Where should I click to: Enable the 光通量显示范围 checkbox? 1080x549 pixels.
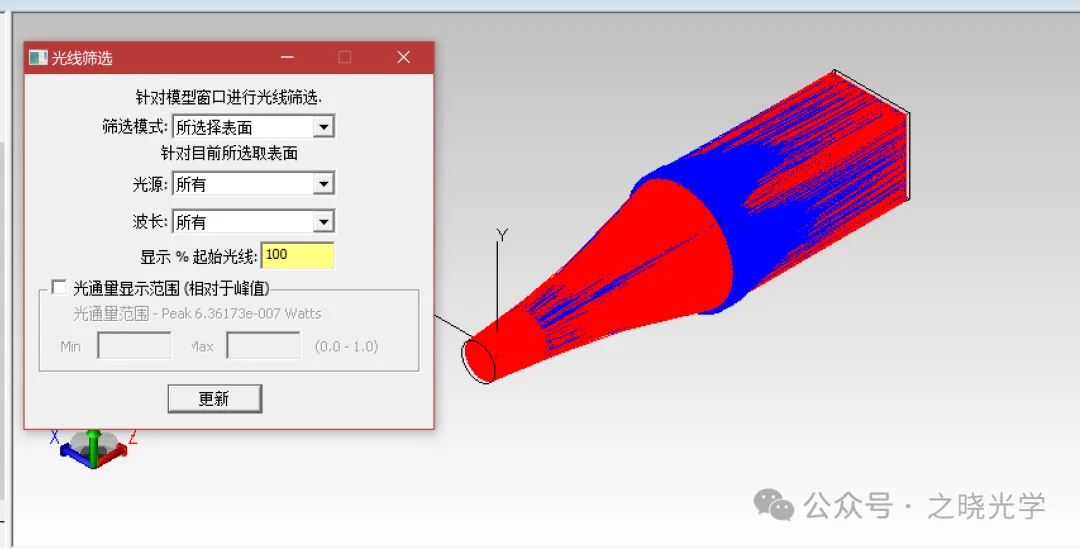pos(59,288)
